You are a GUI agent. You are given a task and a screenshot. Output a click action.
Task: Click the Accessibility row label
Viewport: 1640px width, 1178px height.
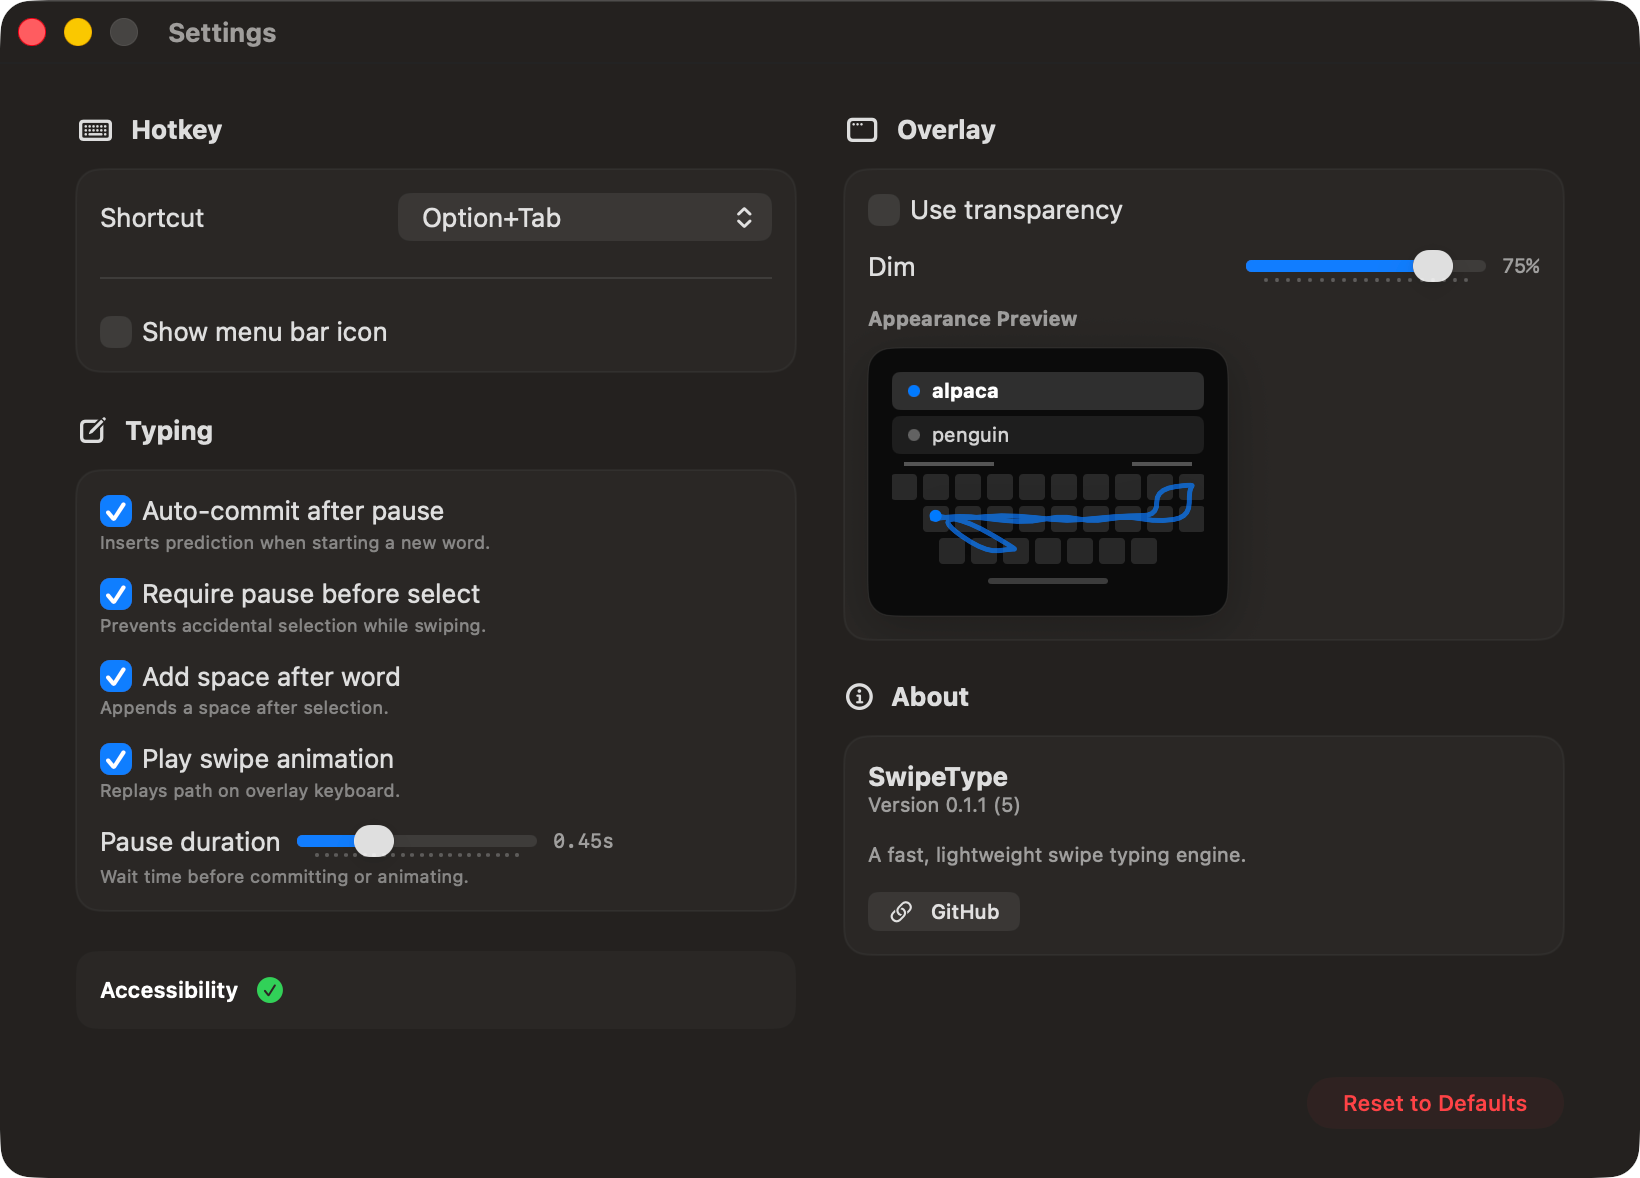[x=169, y=990]
